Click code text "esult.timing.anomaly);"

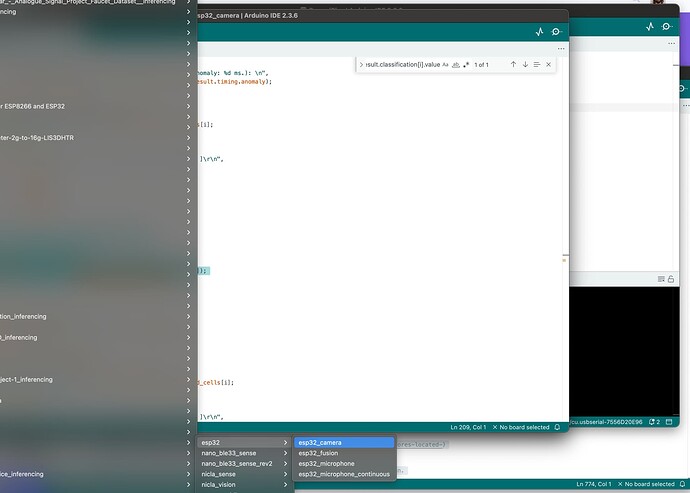point(235,81)
